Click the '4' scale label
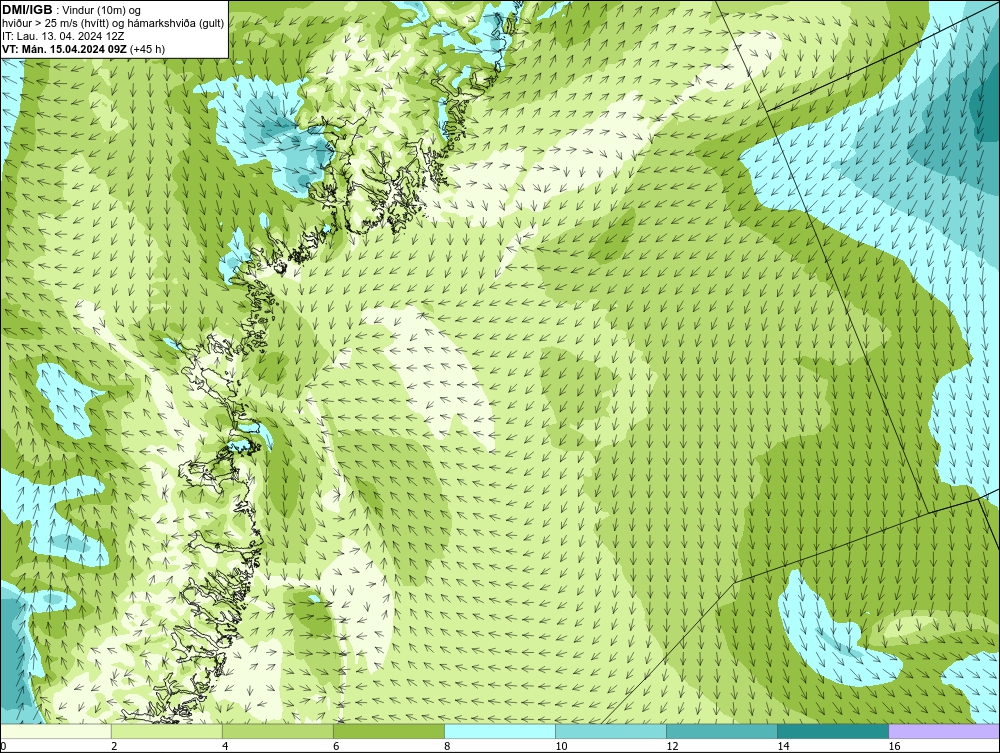 (225, 746)
